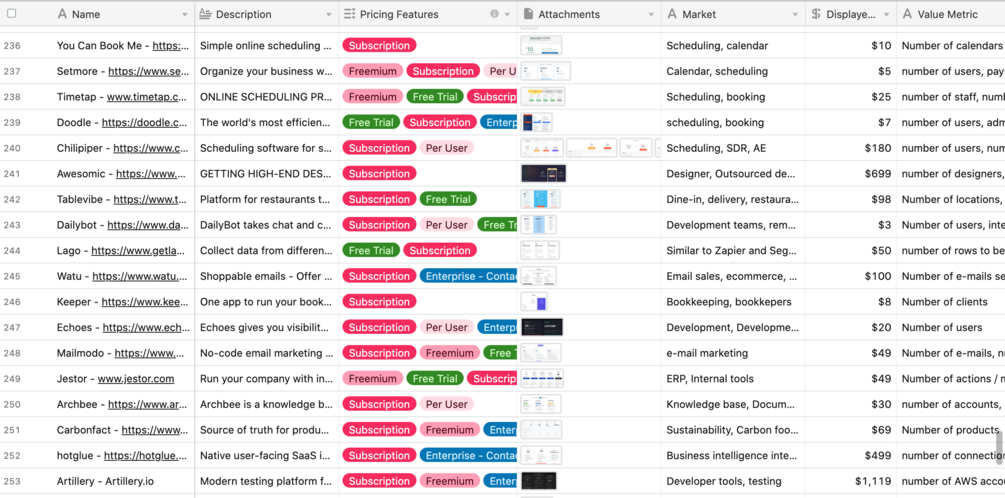
Task: Open the hotglue website link
Action: [145, 456]
